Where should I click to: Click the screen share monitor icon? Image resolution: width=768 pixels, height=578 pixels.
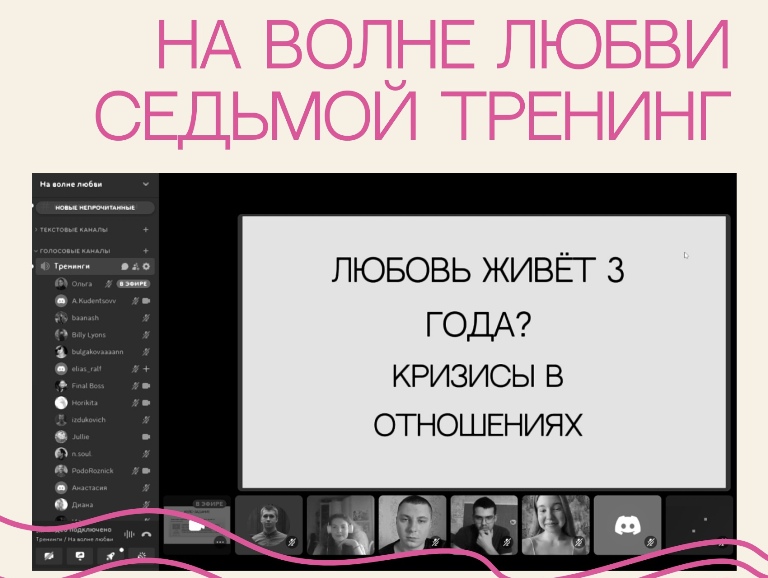80,557
